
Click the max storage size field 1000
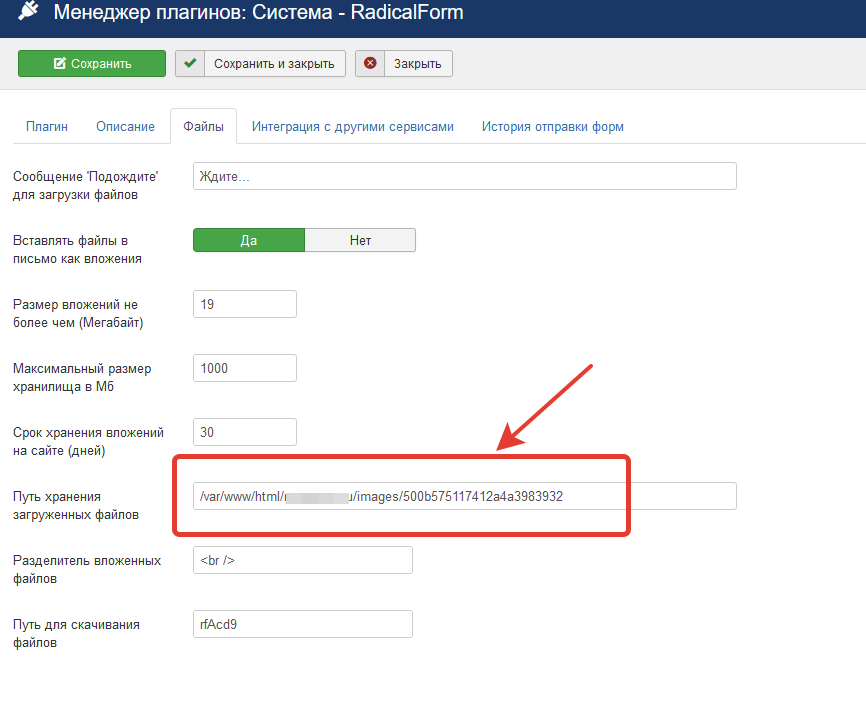click(245, 368)
